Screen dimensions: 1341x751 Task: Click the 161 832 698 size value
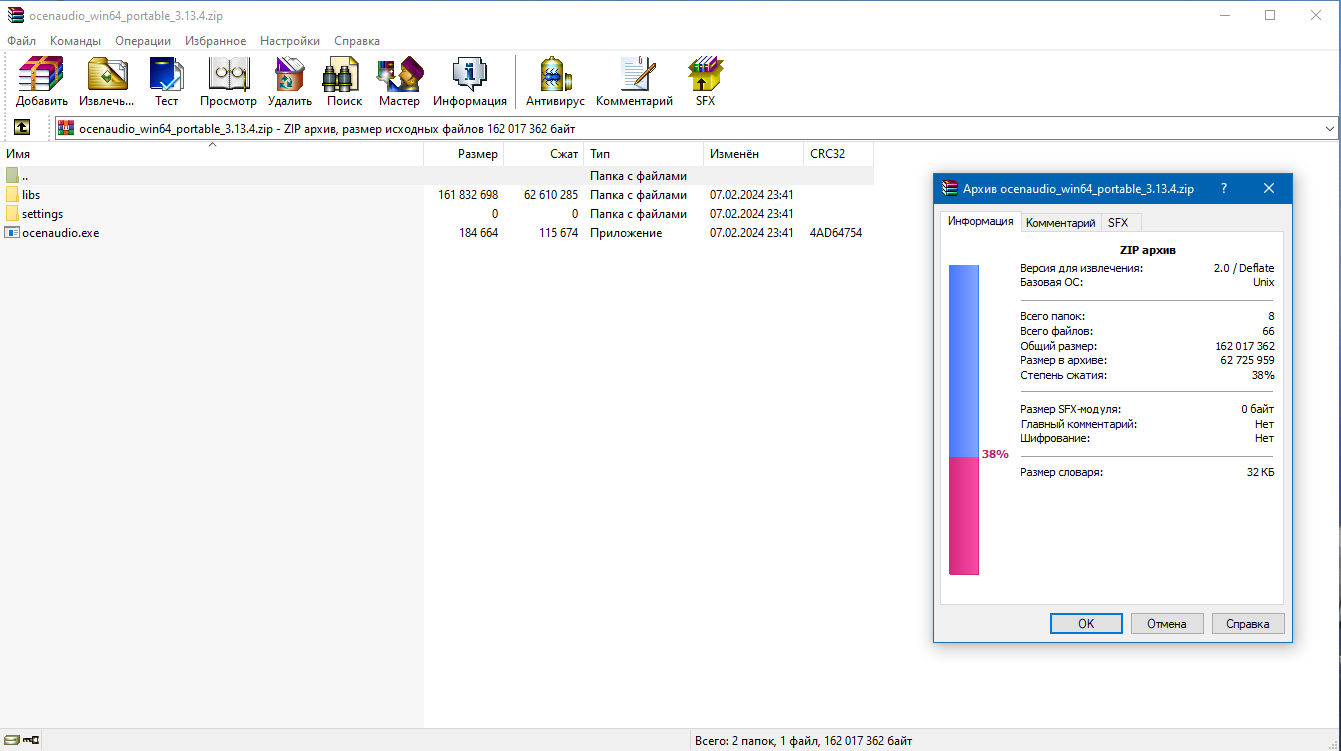point(468,195)
